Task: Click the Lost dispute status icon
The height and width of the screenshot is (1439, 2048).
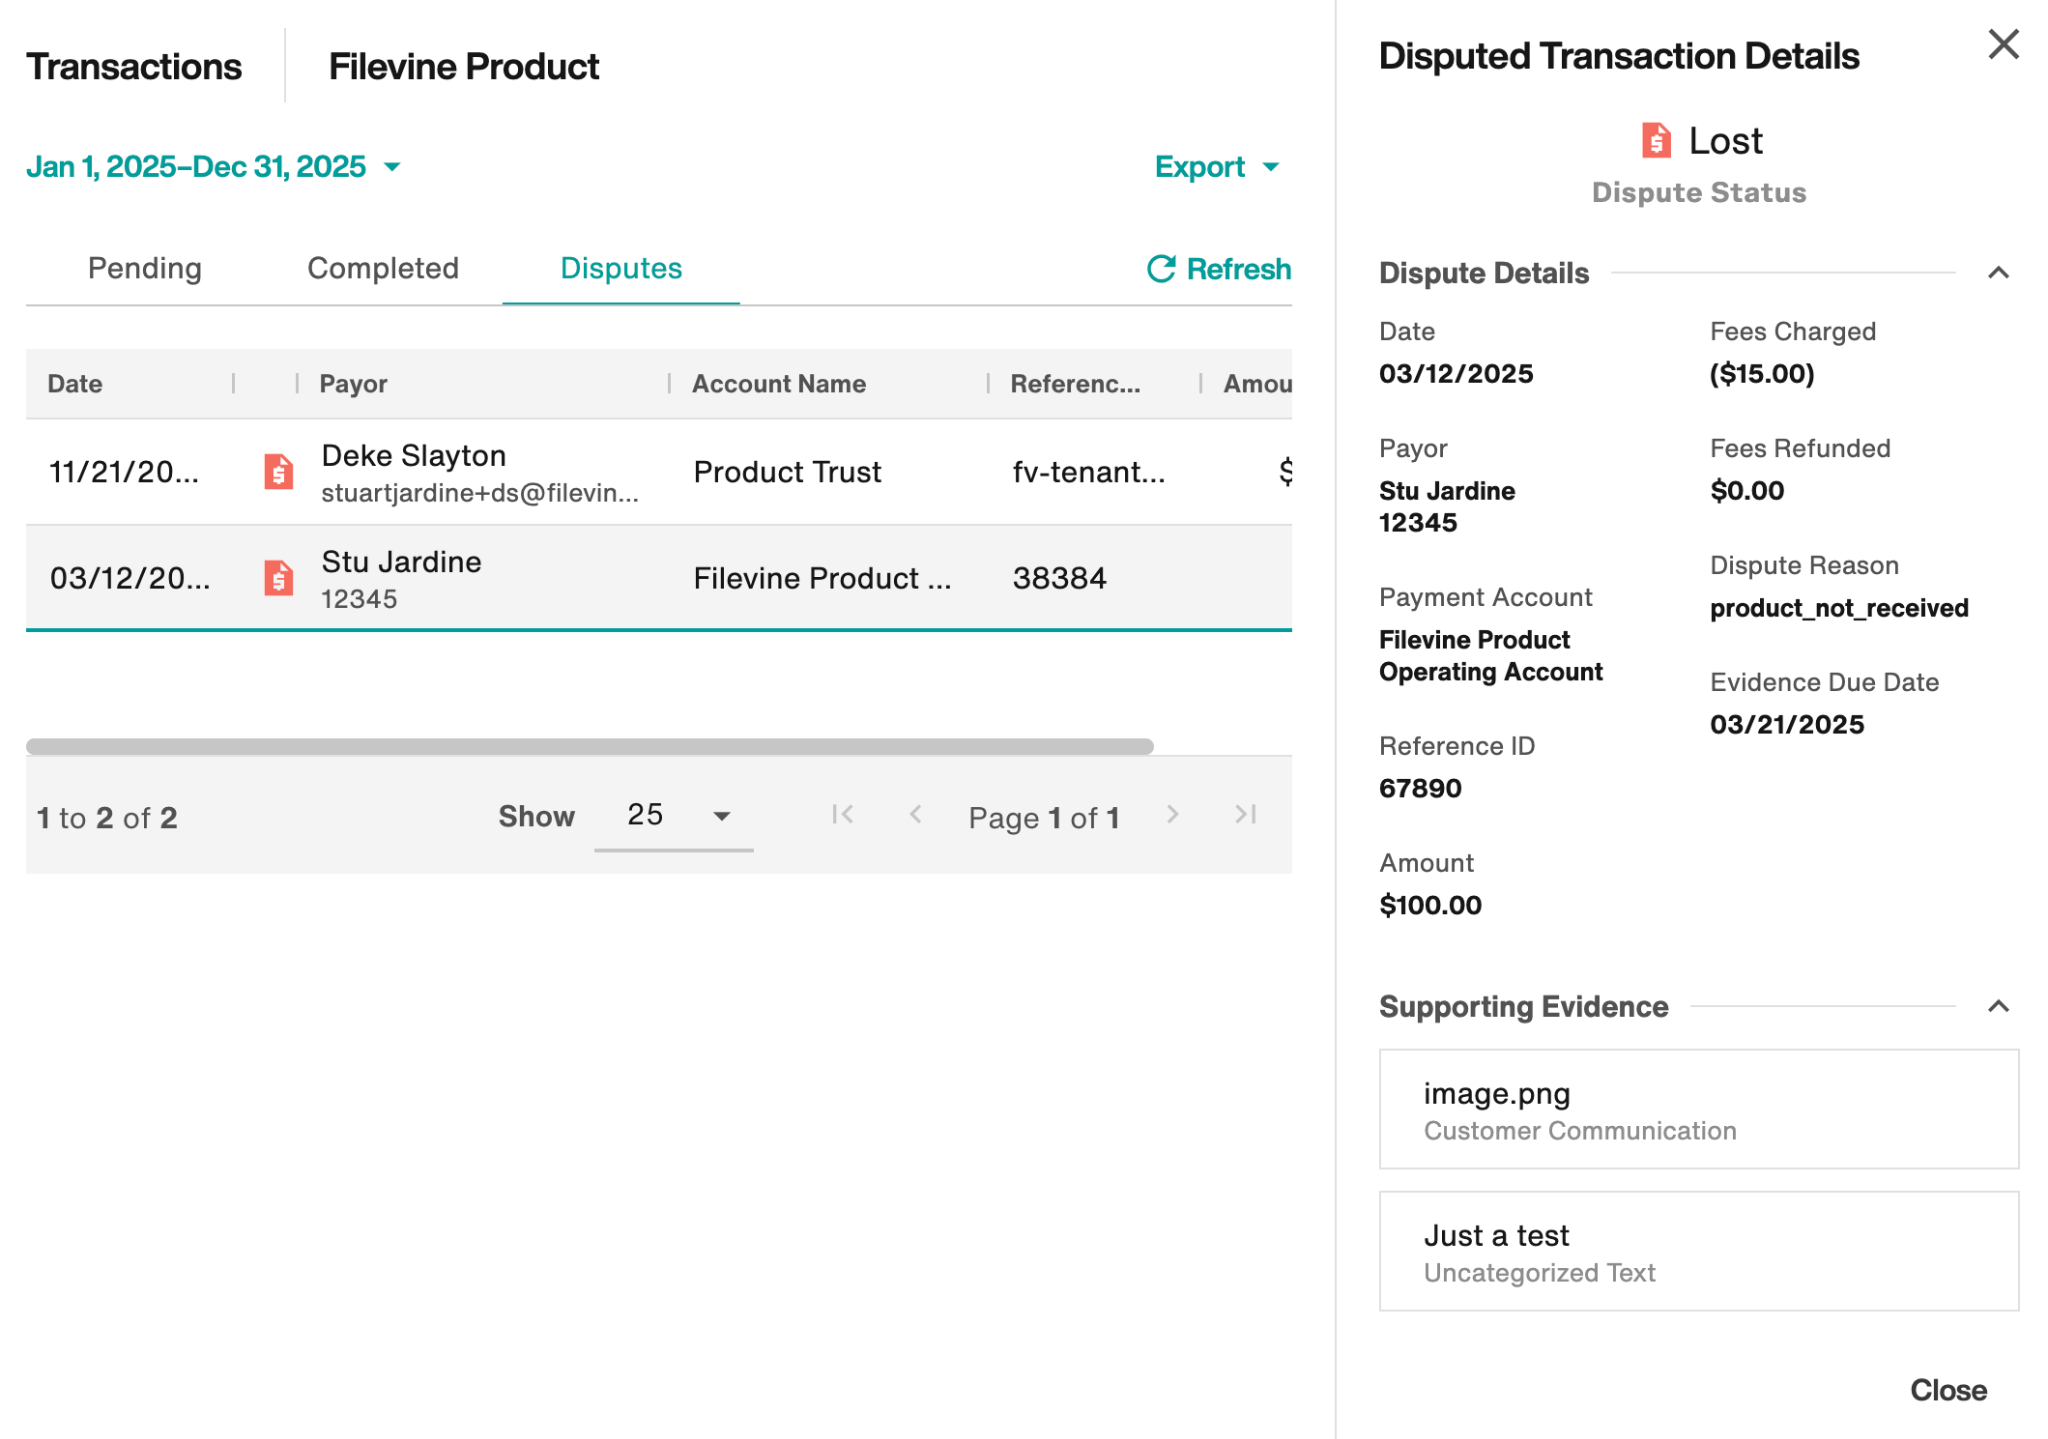Action: [1656, 140]
